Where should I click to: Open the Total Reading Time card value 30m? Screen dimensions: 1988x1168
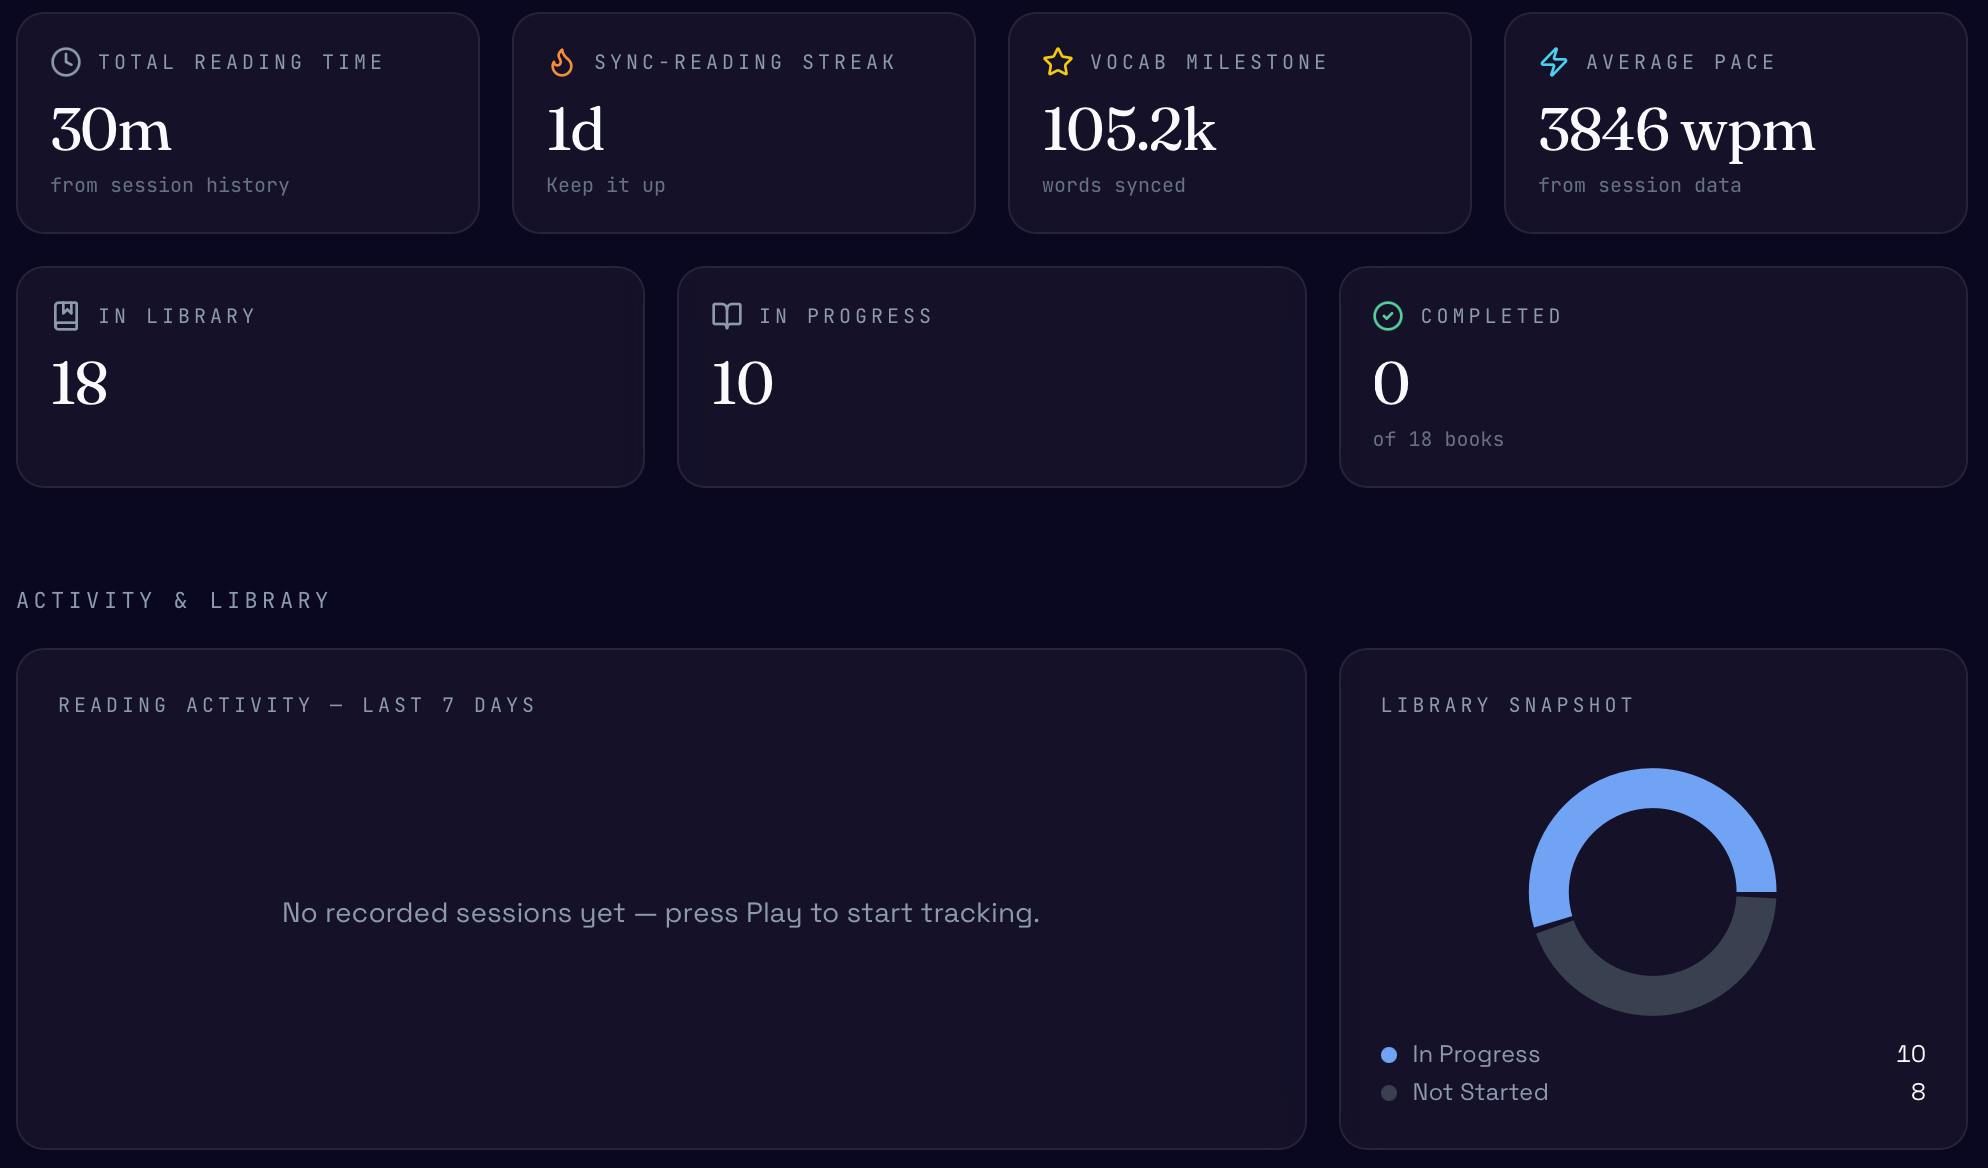click(x=111, y=130)
